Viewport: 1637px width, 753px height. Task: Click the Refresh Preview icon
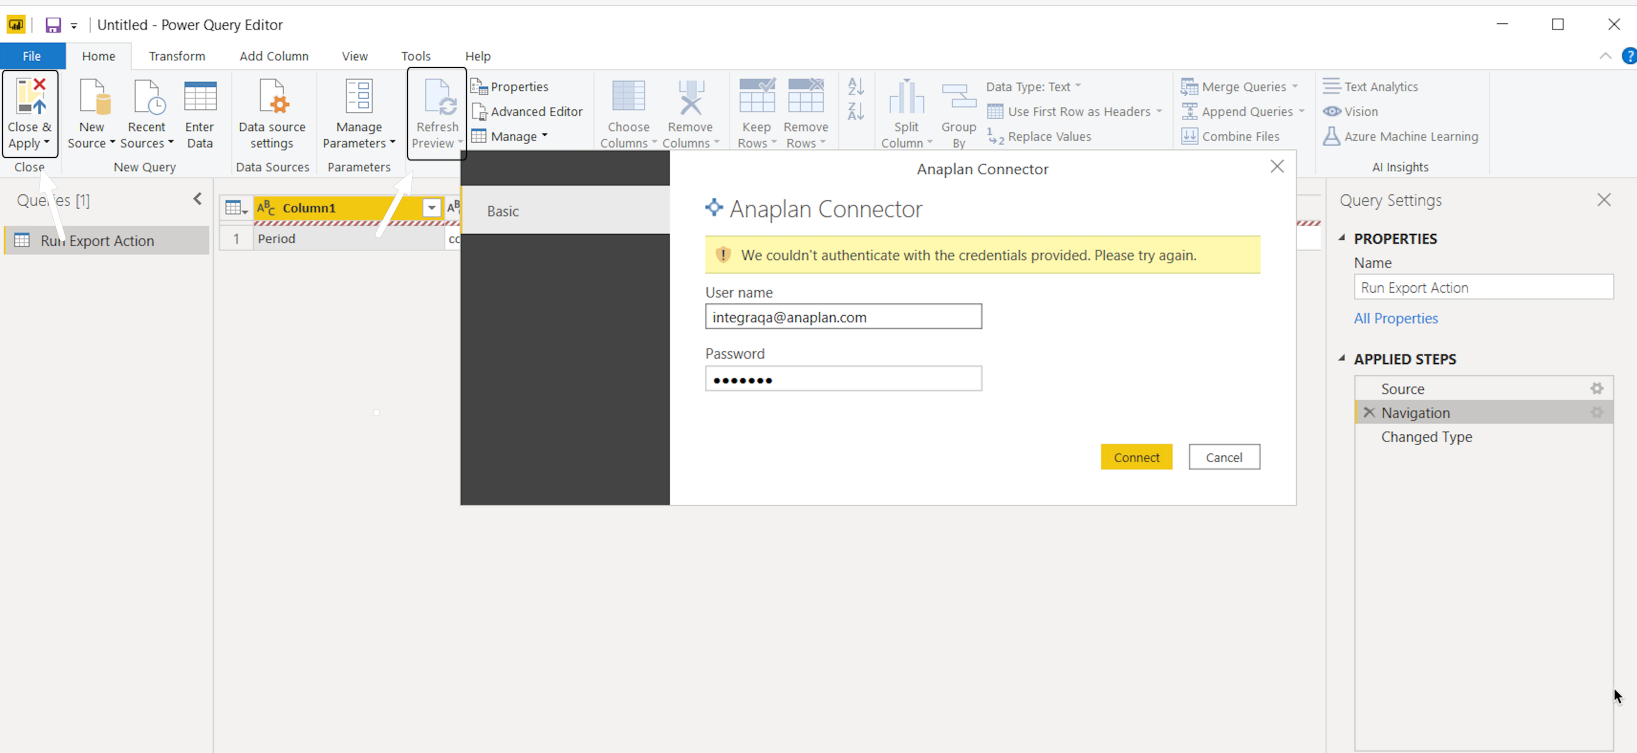point(438,98)
